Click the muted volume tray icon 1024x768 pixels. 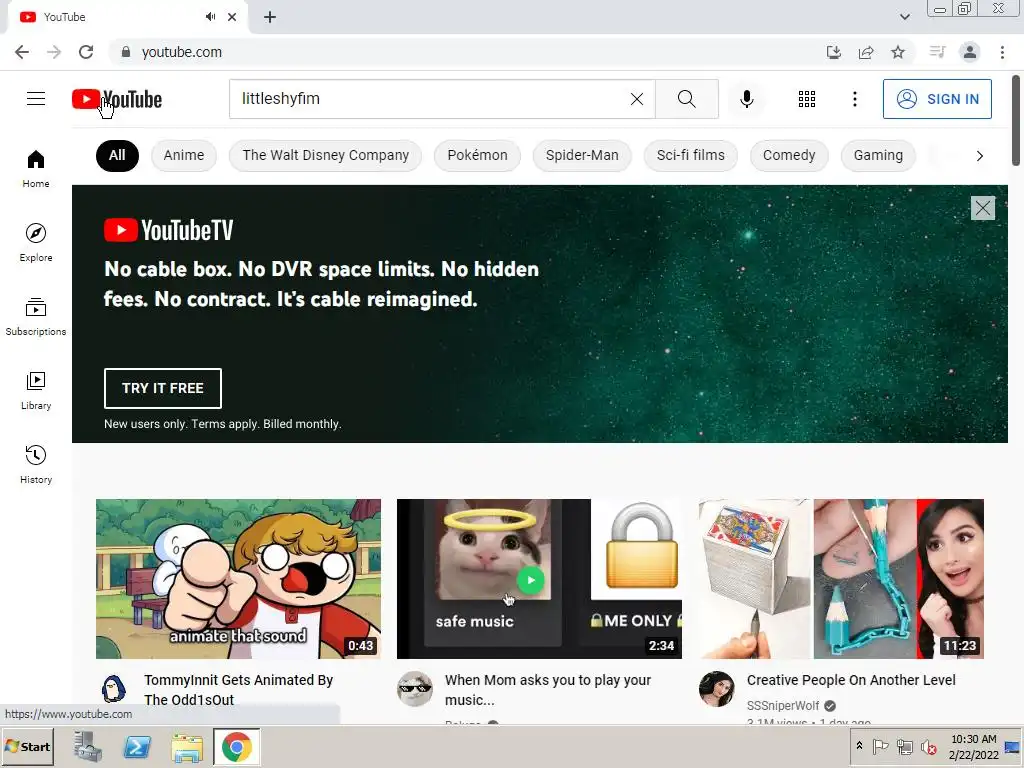pos(928,746)
